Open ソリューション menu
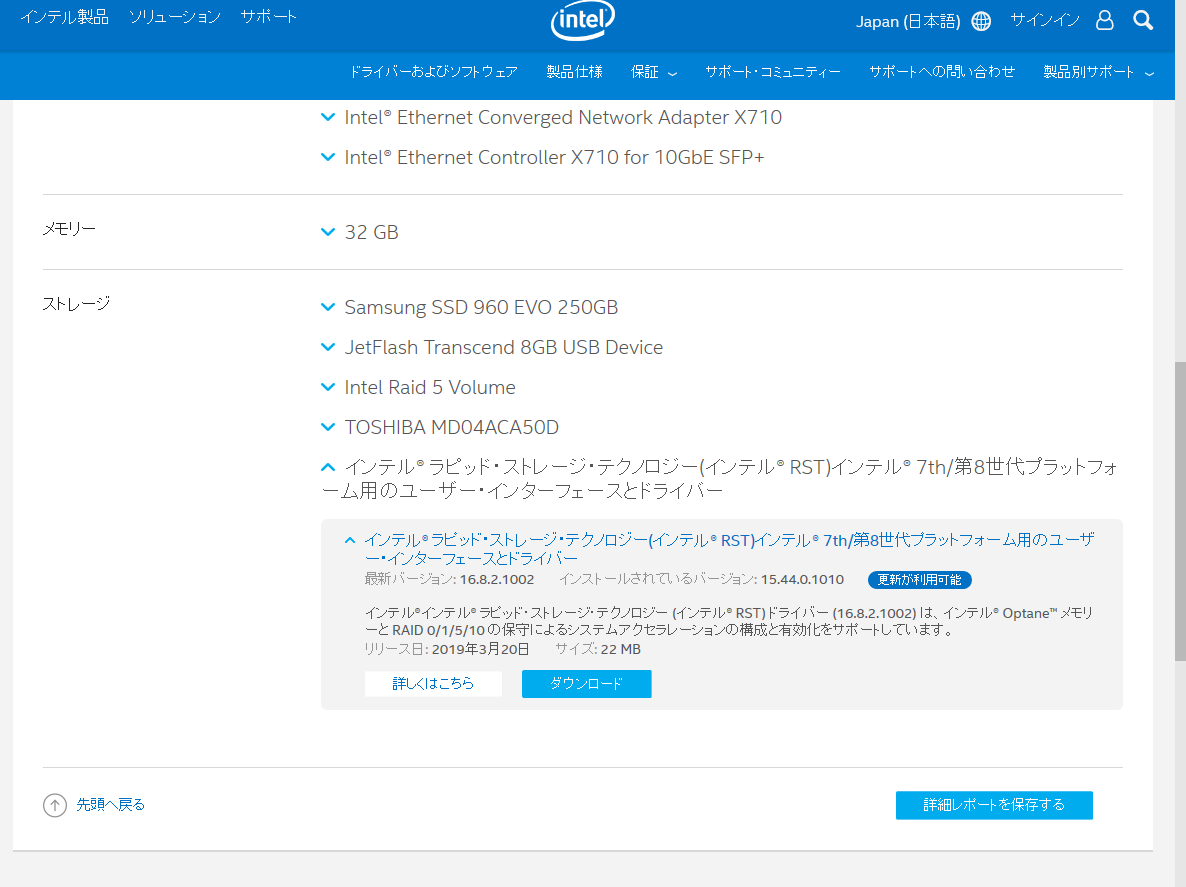The image size is (1186, 887). tap(175, 17)
